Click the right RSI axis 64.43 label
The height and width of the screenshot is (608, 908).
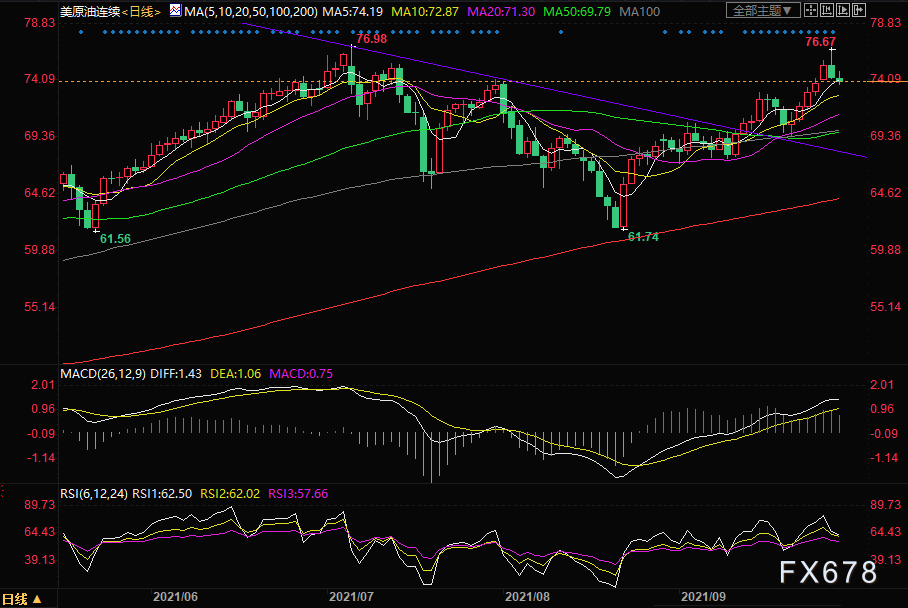886,532
